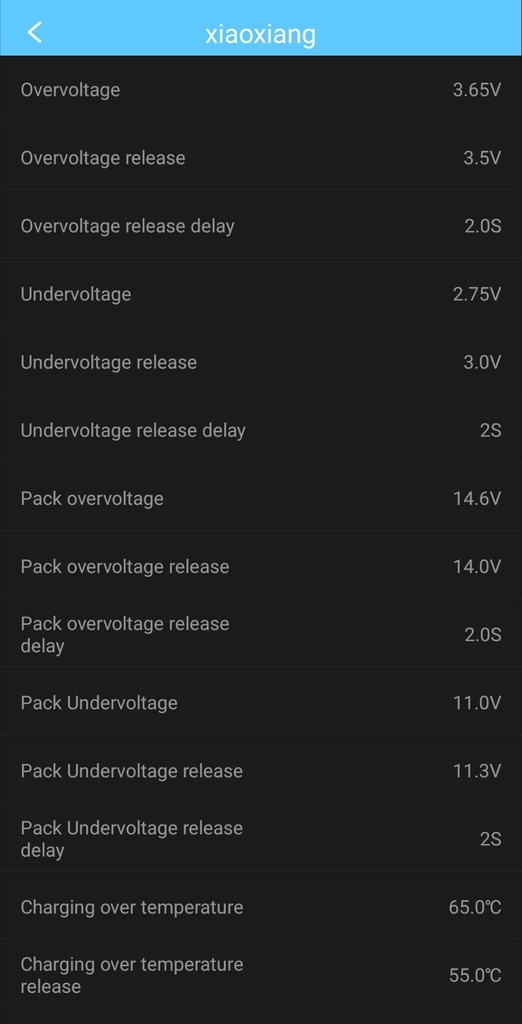The image size is (522, 1024).
Task: Open the Pack Undervoltage 11.0V setting
Action: 261,703
